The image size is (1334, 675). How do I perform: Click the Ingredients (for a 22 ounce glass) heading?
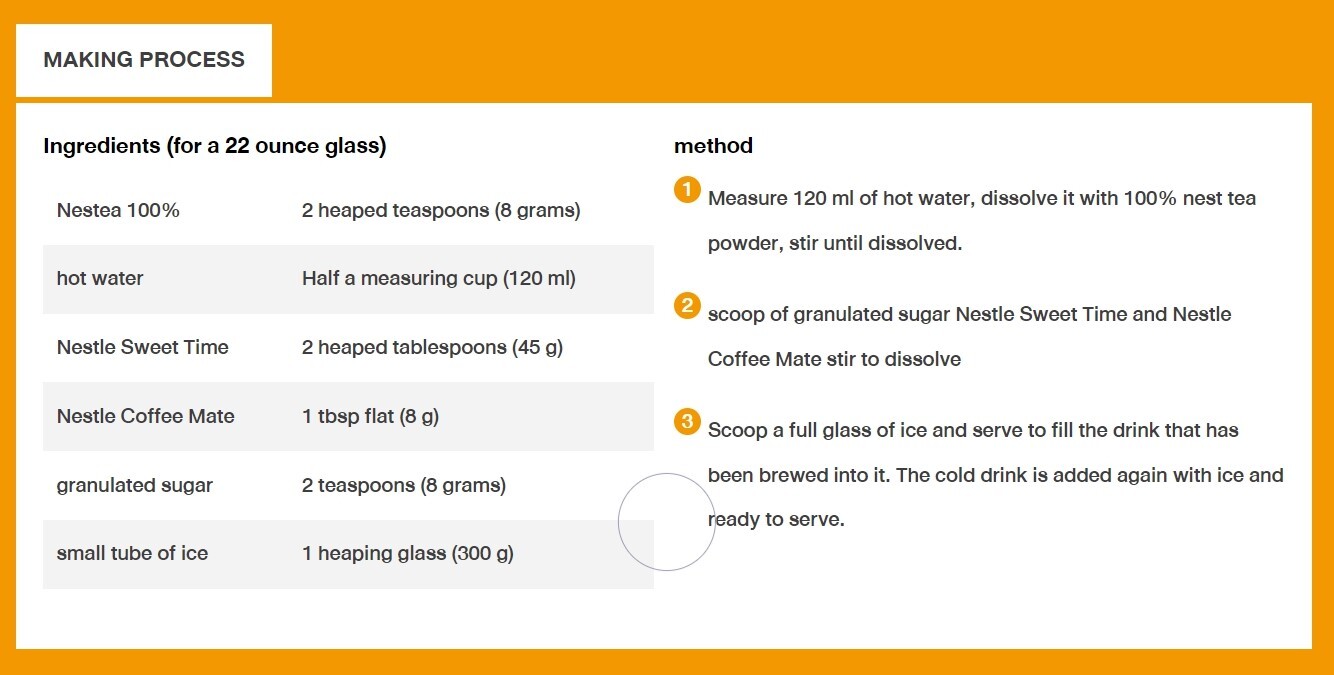click(x=215, y=146)
